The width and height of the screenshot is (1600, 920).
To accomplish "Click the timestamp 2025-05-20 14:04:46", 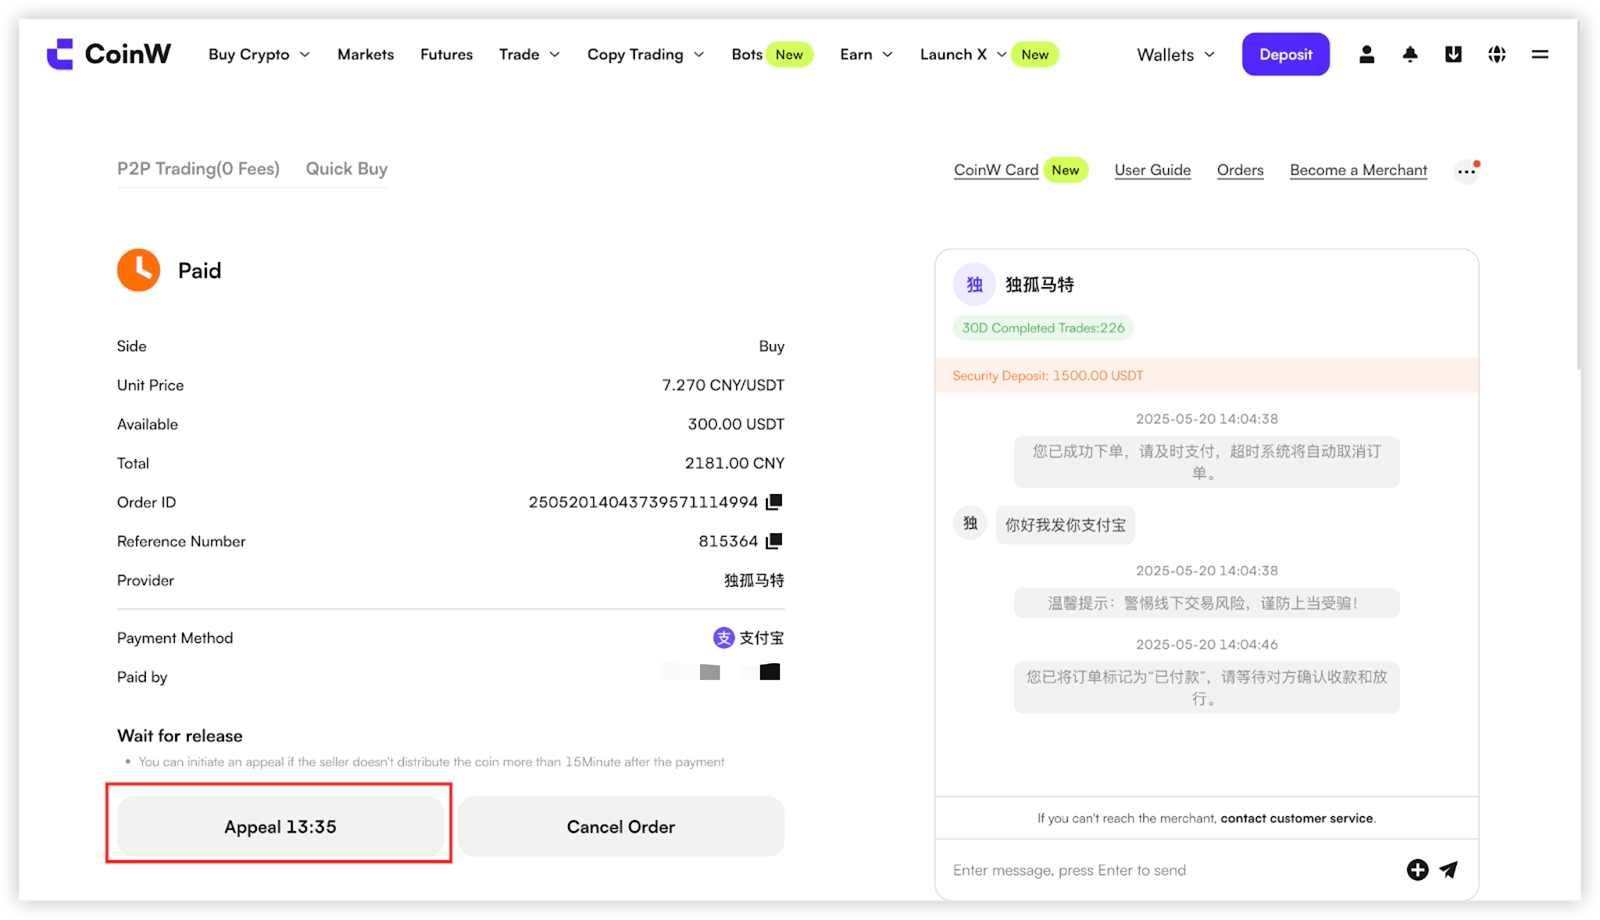I will click(x=1207, y=645).
